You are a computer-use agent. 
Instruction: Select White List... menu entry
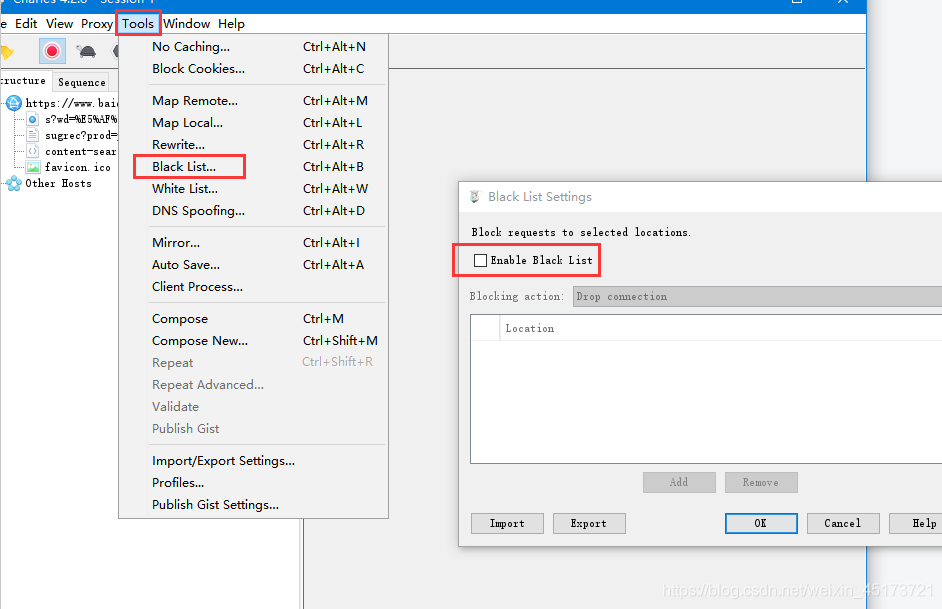click(x=253, y=189)
